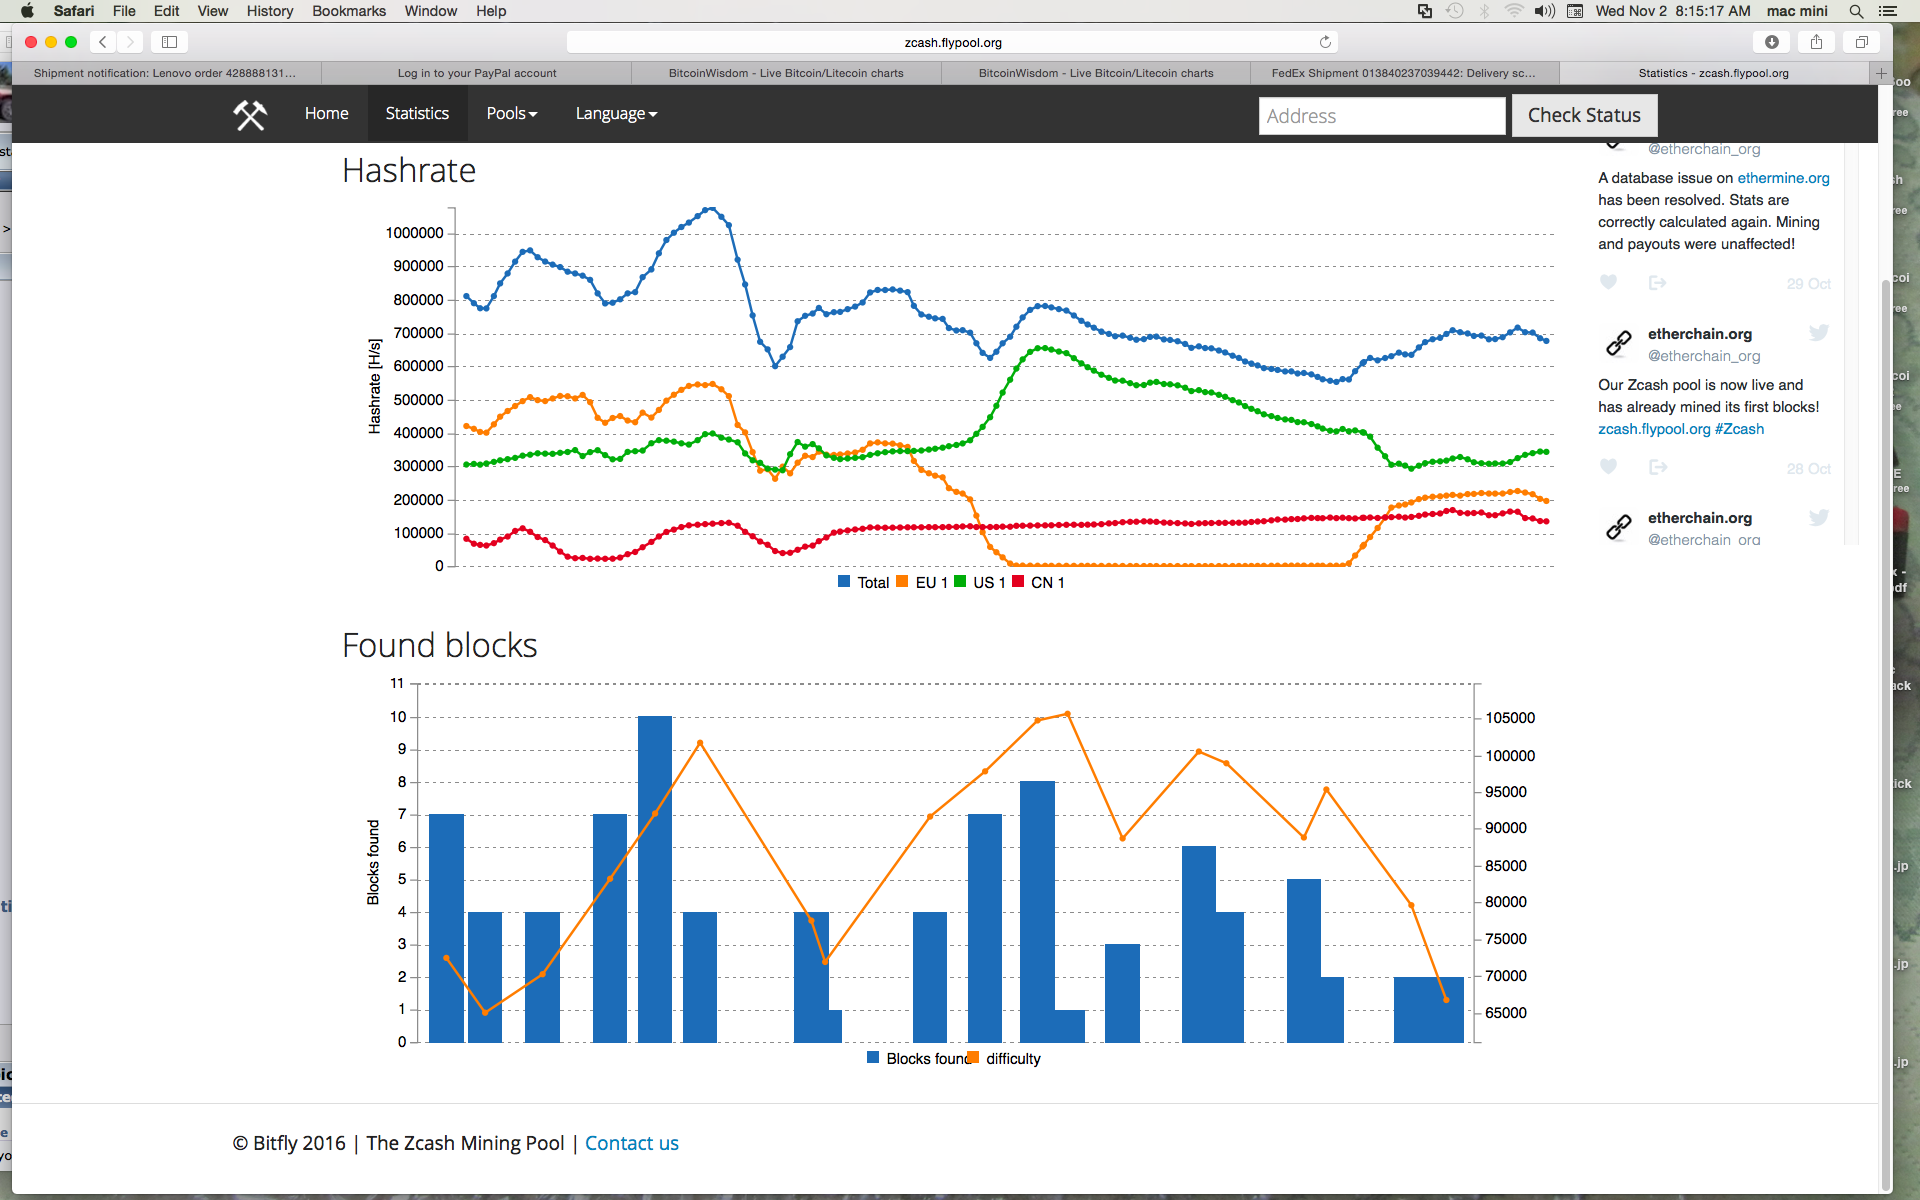Add a new tab with the plus button
Screen dimensions: 1920x1200
click(1881, 73)
